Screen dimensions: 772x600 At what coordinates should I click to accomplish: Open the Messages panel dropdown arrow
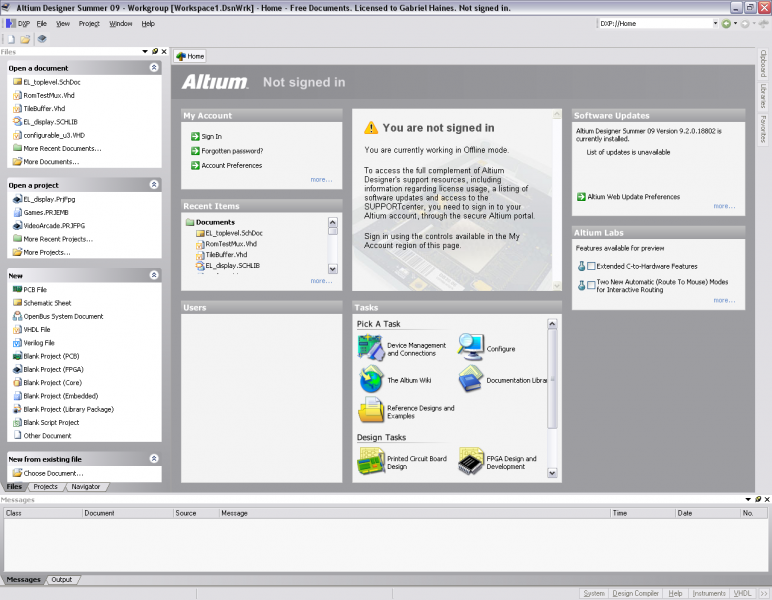[x=748, y=499]
